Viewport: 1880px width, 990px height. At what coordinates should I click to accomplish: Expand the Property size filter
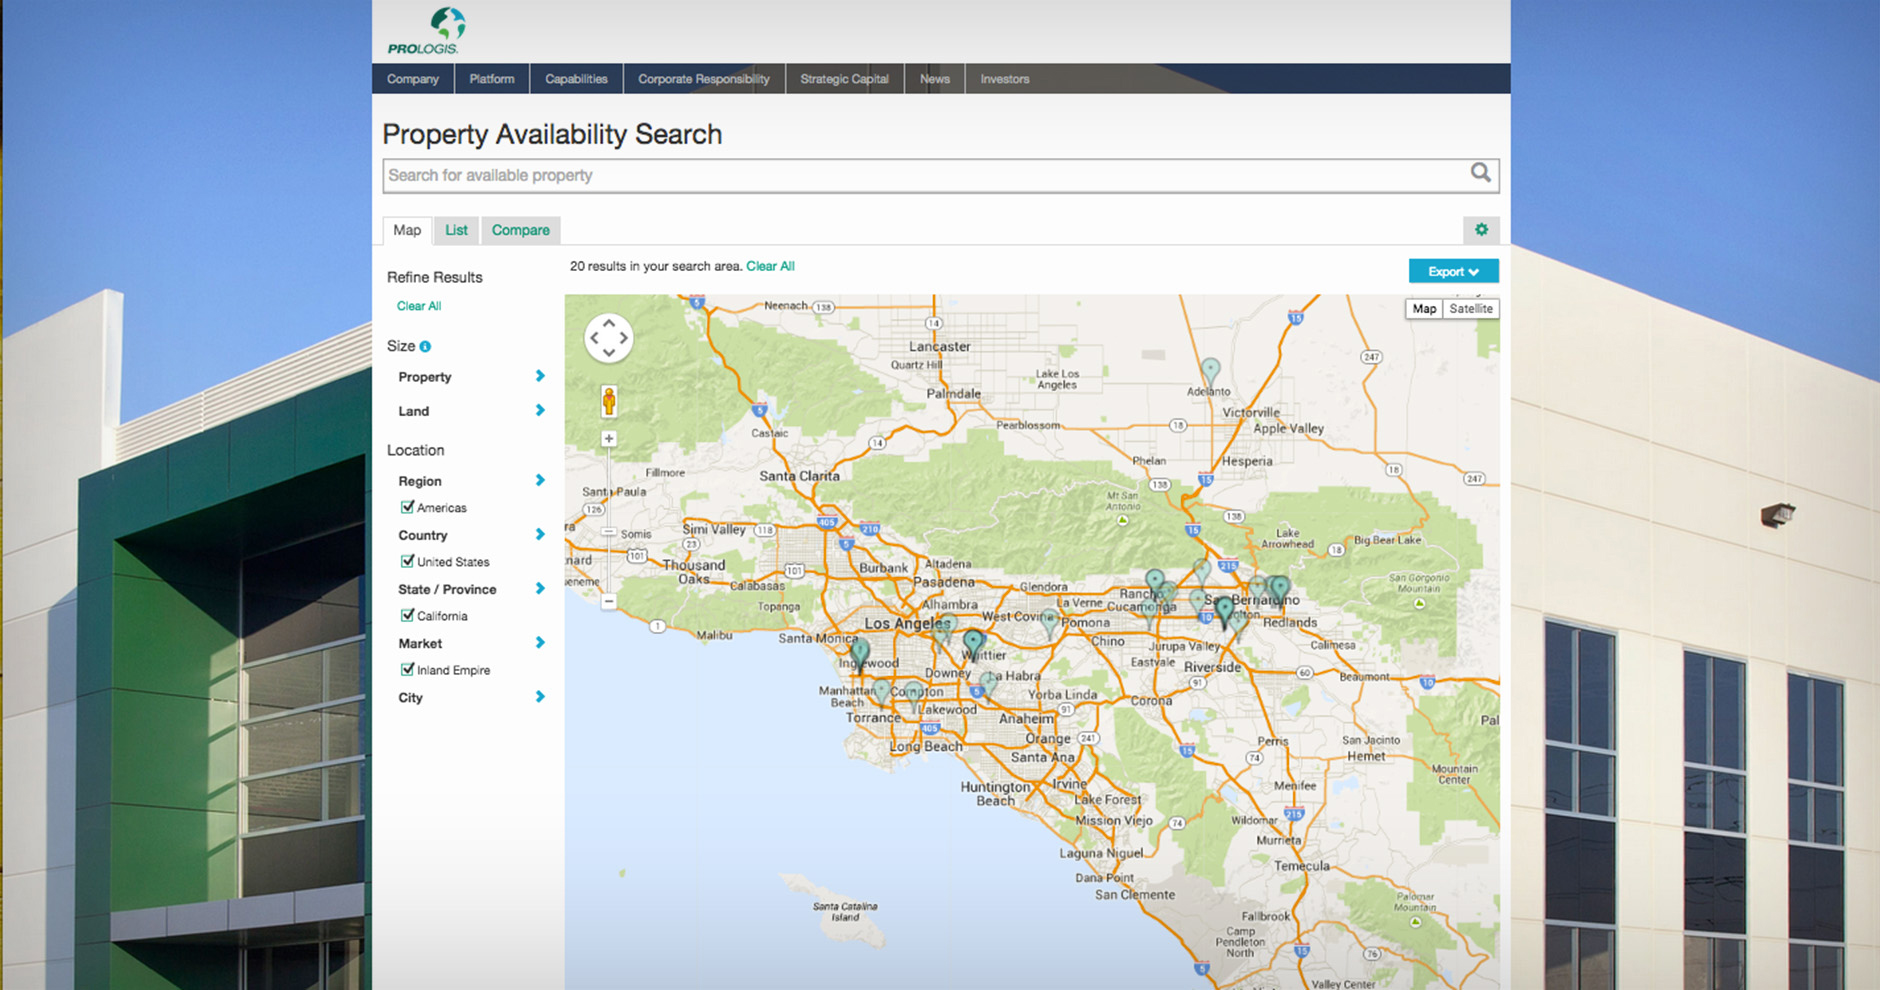[540, 376]
